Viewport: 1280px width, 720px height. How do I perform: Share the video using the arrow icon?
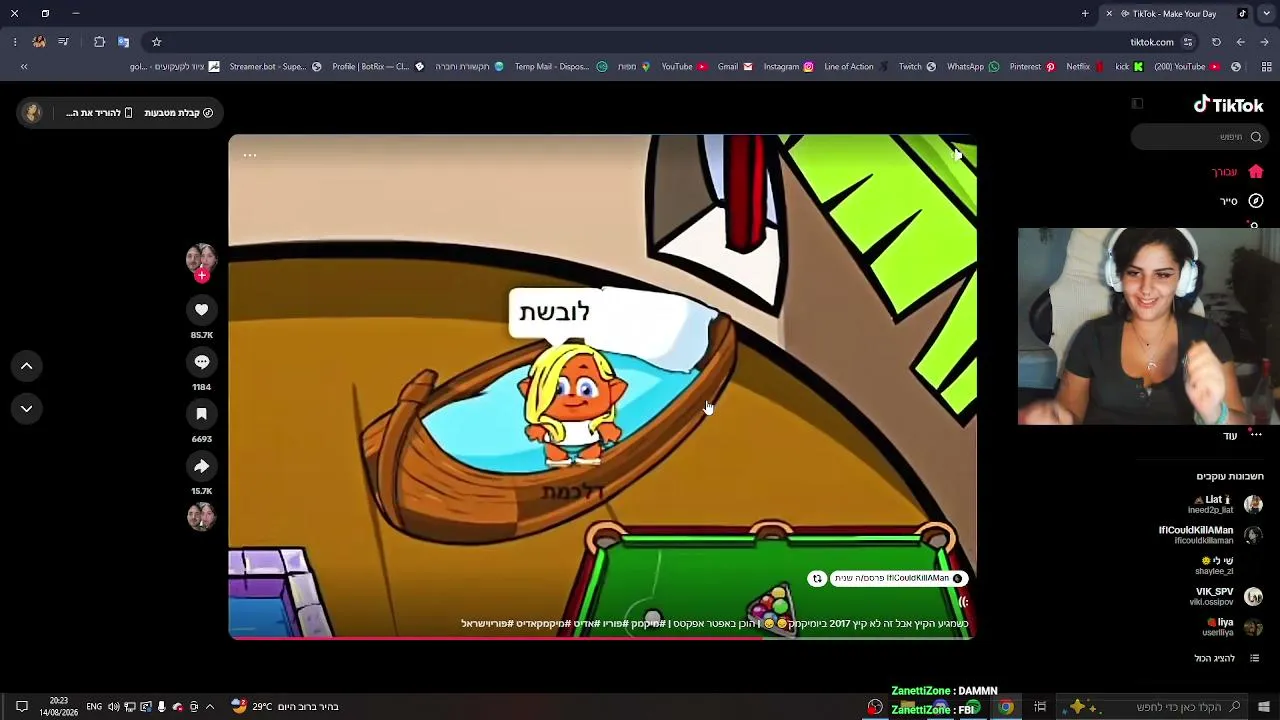pyautogui.click(x=201, y=466)
